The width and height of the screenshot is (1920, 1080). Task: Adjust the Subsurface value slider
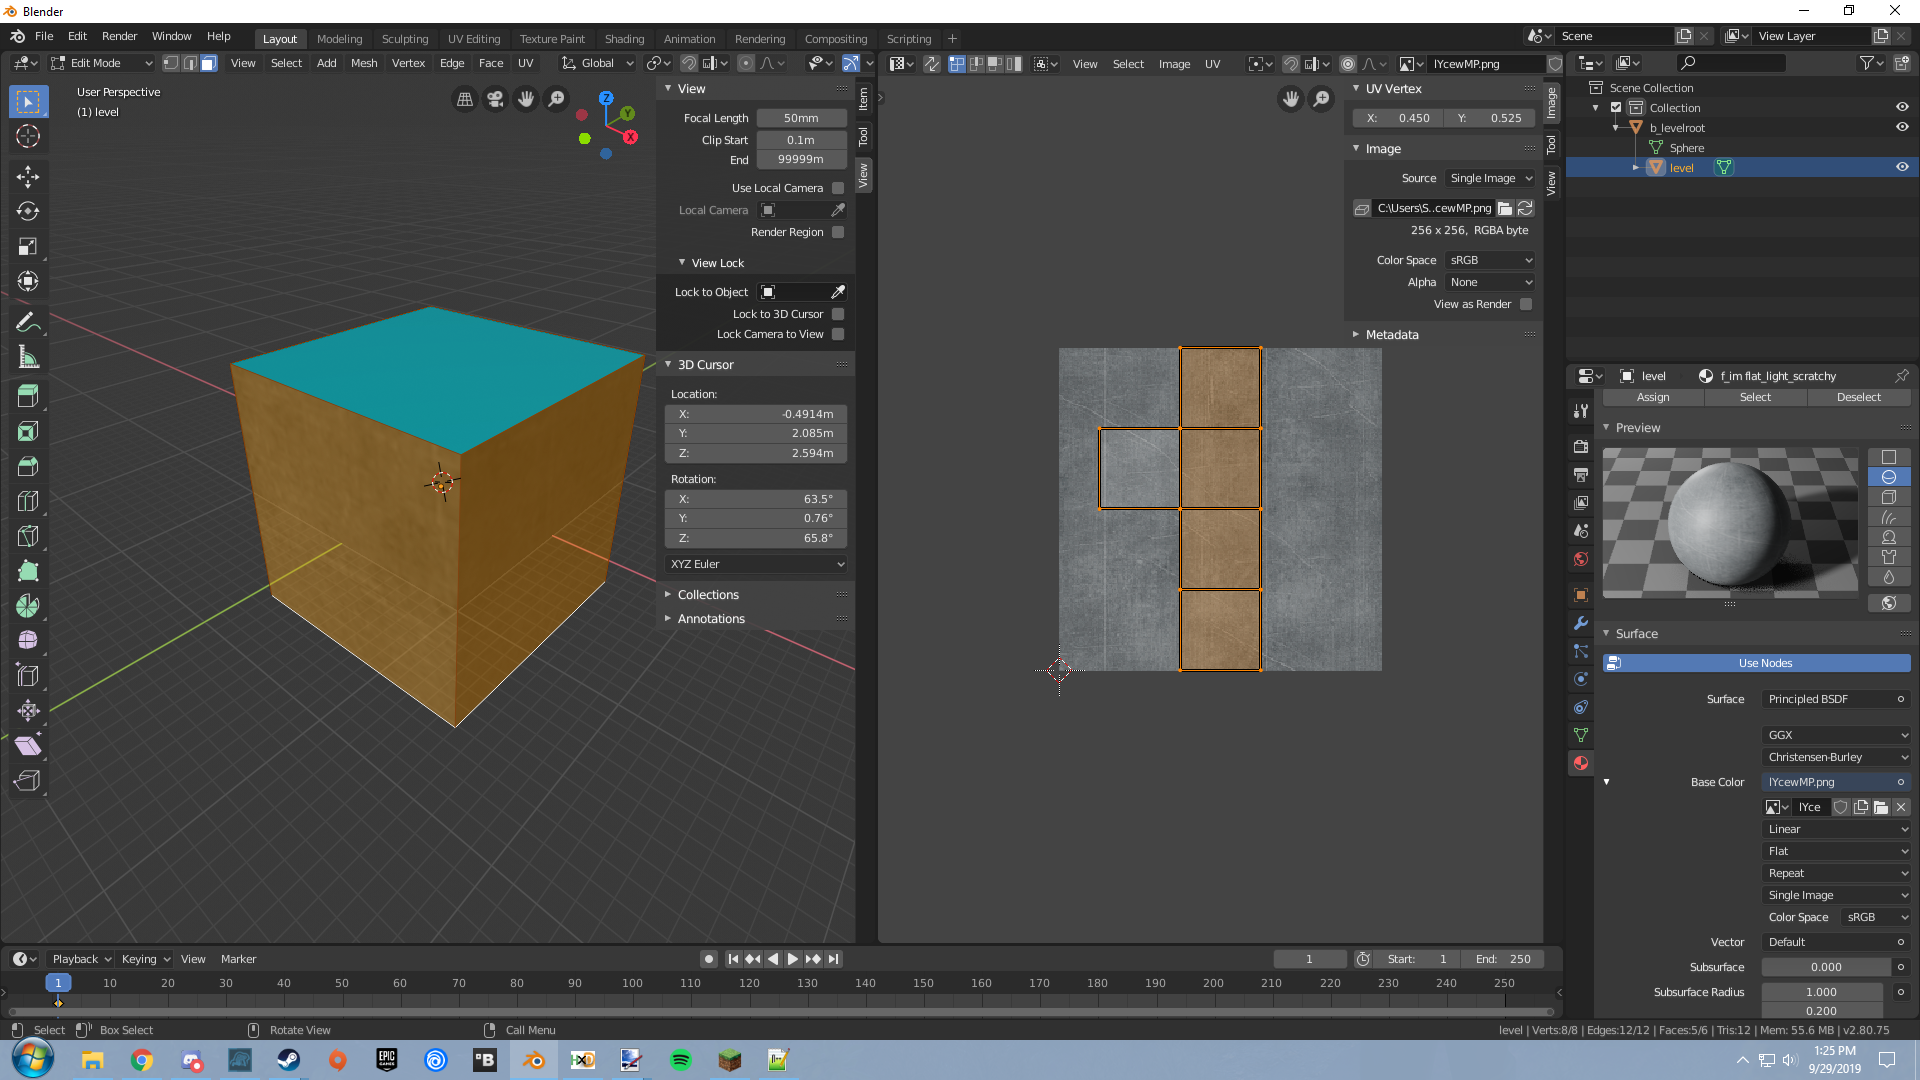[x=1825, y=967]
